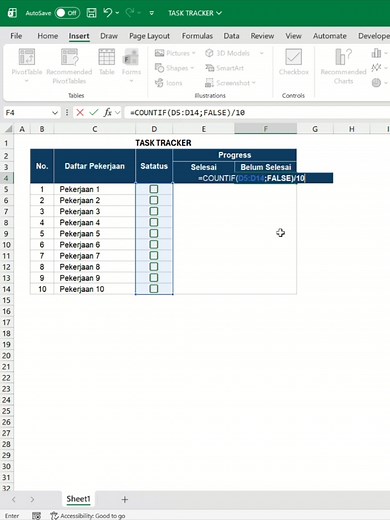Open the View tab
Screen dimensions: 390x520
293,36
